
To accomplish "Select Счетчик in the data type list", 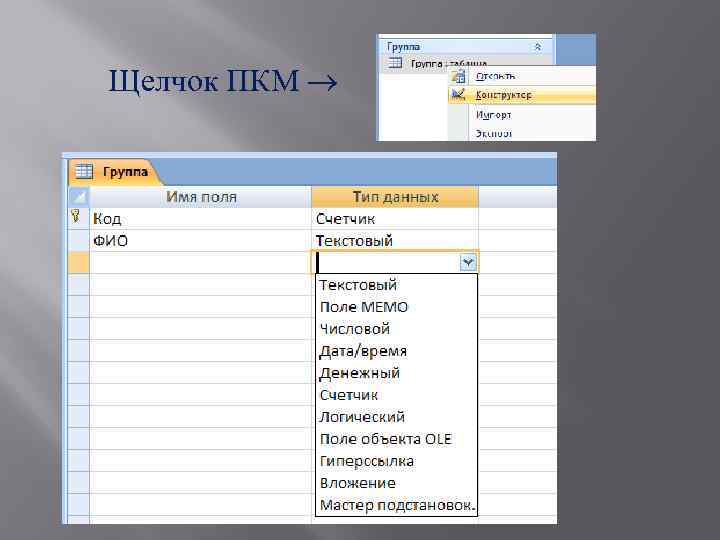I will coord(396,395).
